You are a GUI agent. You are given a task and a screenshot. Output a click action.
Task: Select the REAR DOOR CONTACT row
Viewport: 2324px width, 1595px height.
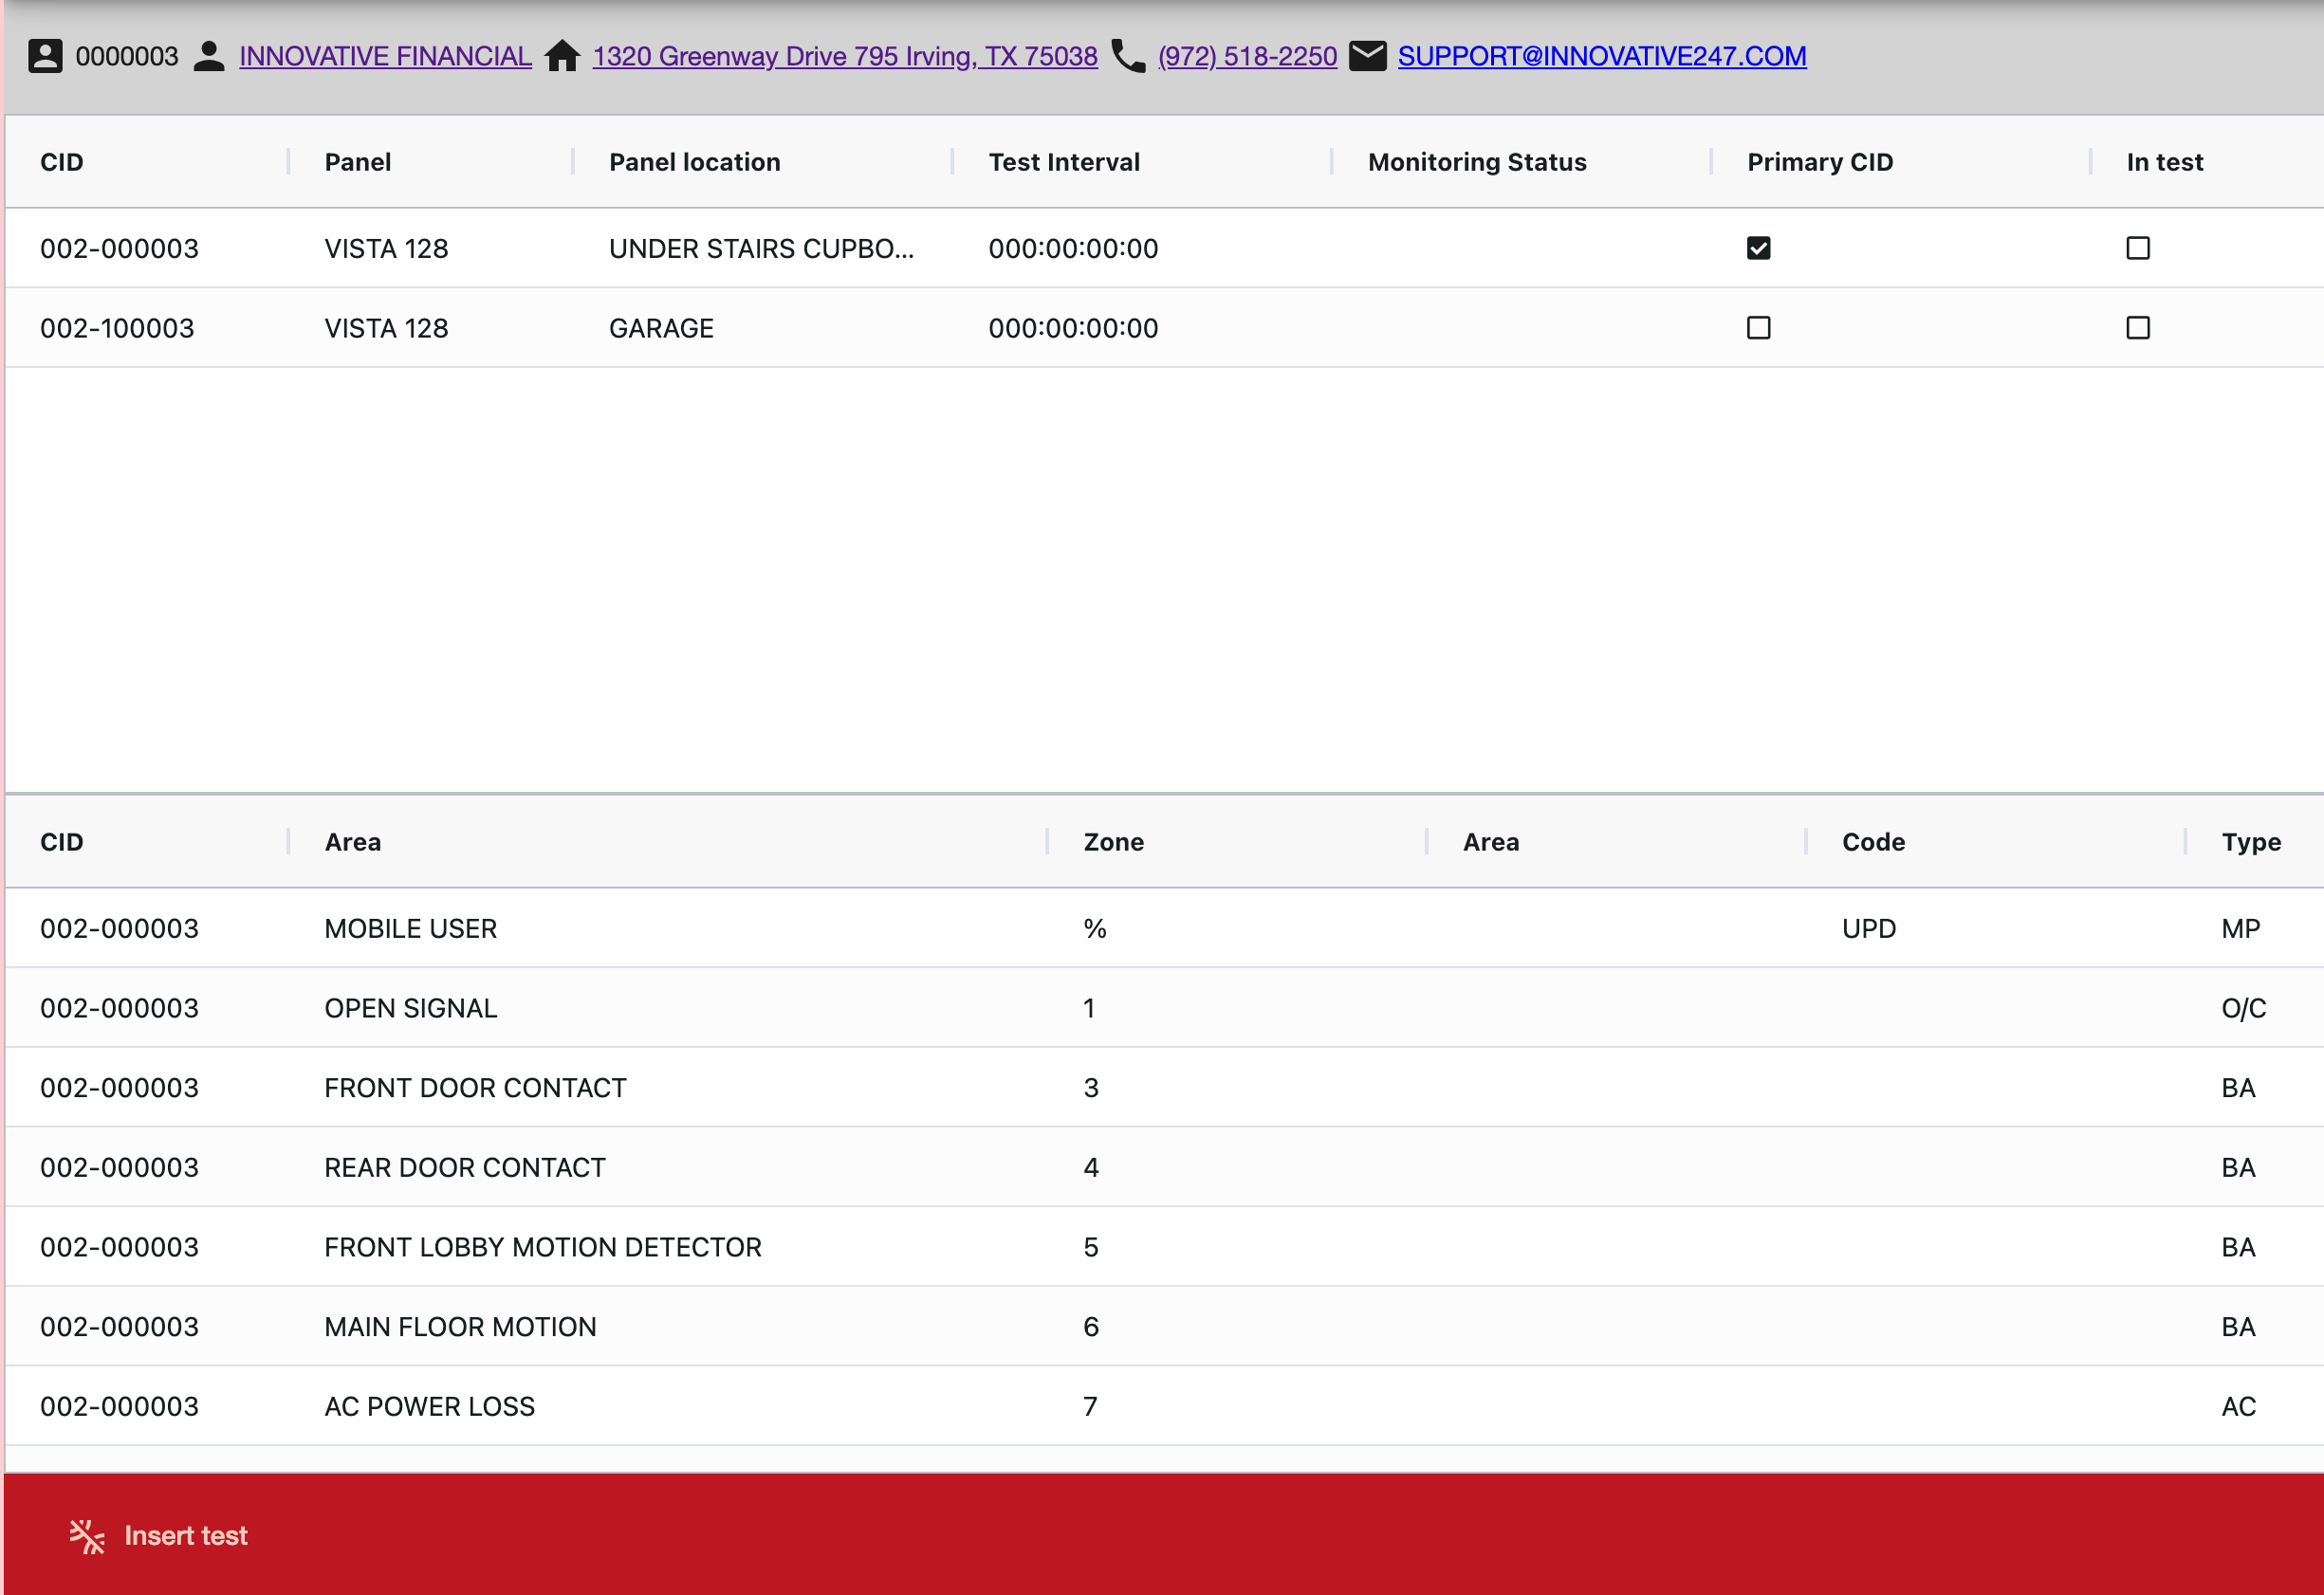1164,1167
